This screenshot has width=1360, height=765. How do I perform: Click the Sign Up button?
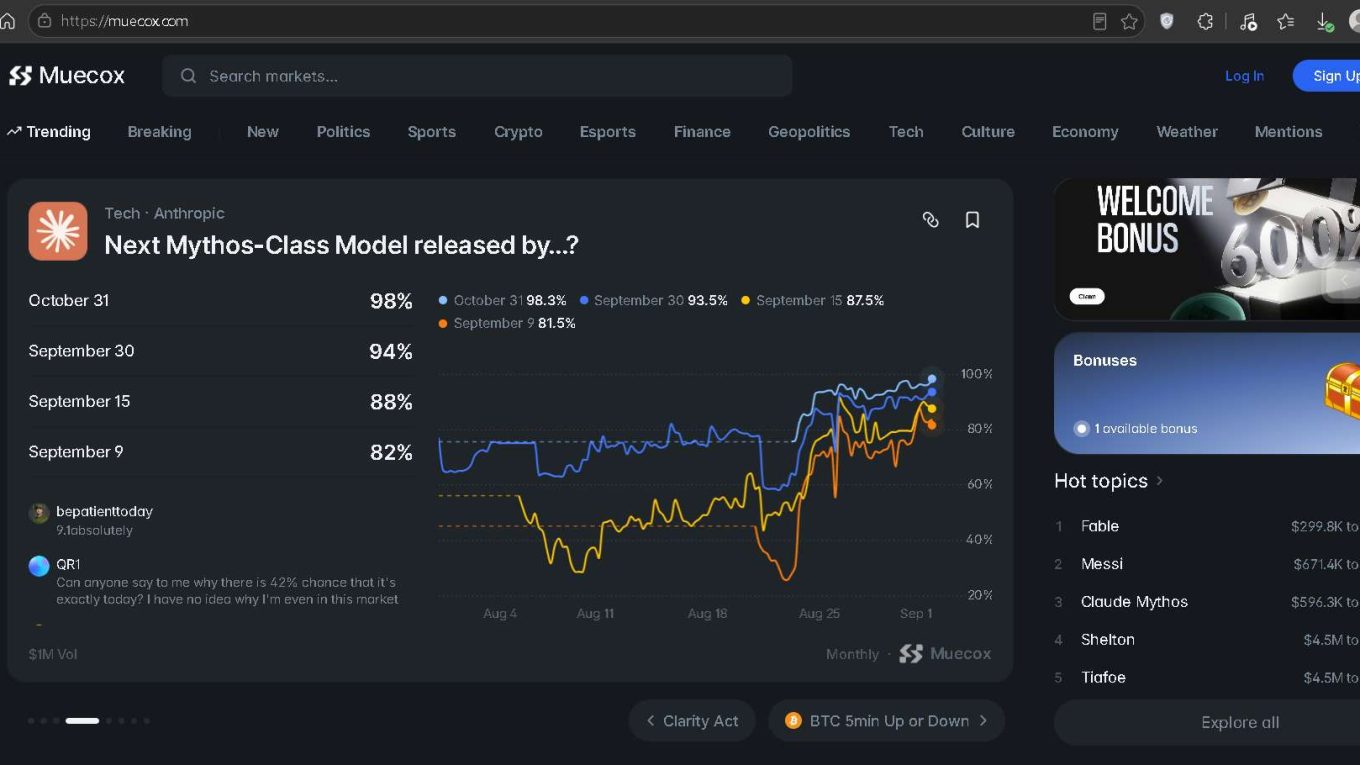pyautogui.click(x=1327, y=76)
